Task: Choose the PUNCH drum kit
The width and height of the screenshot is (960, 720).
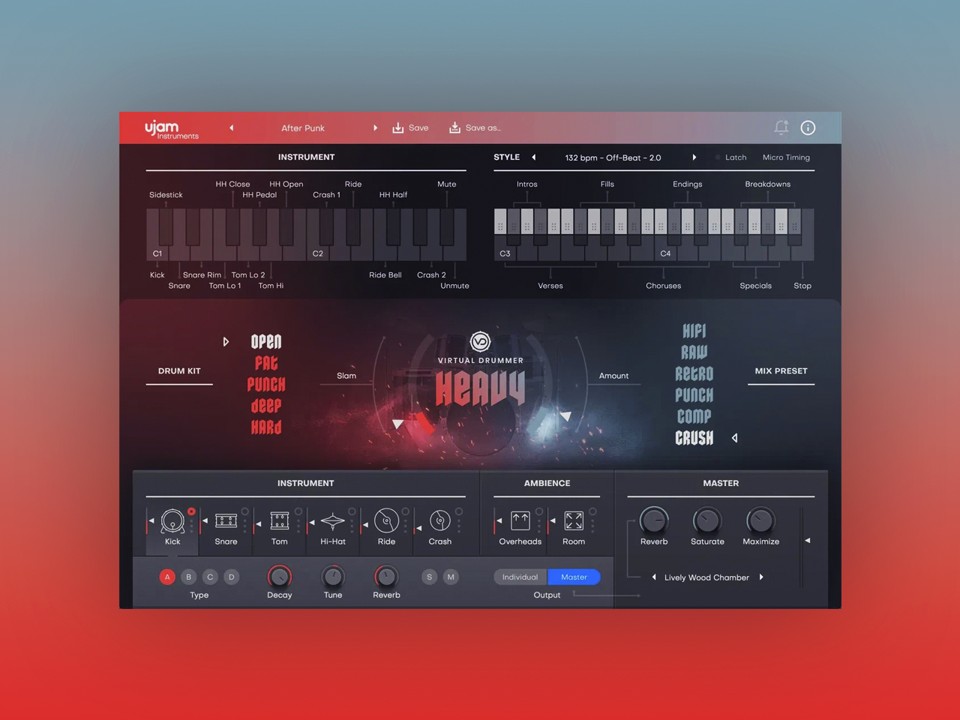Action: coord(266,384)
